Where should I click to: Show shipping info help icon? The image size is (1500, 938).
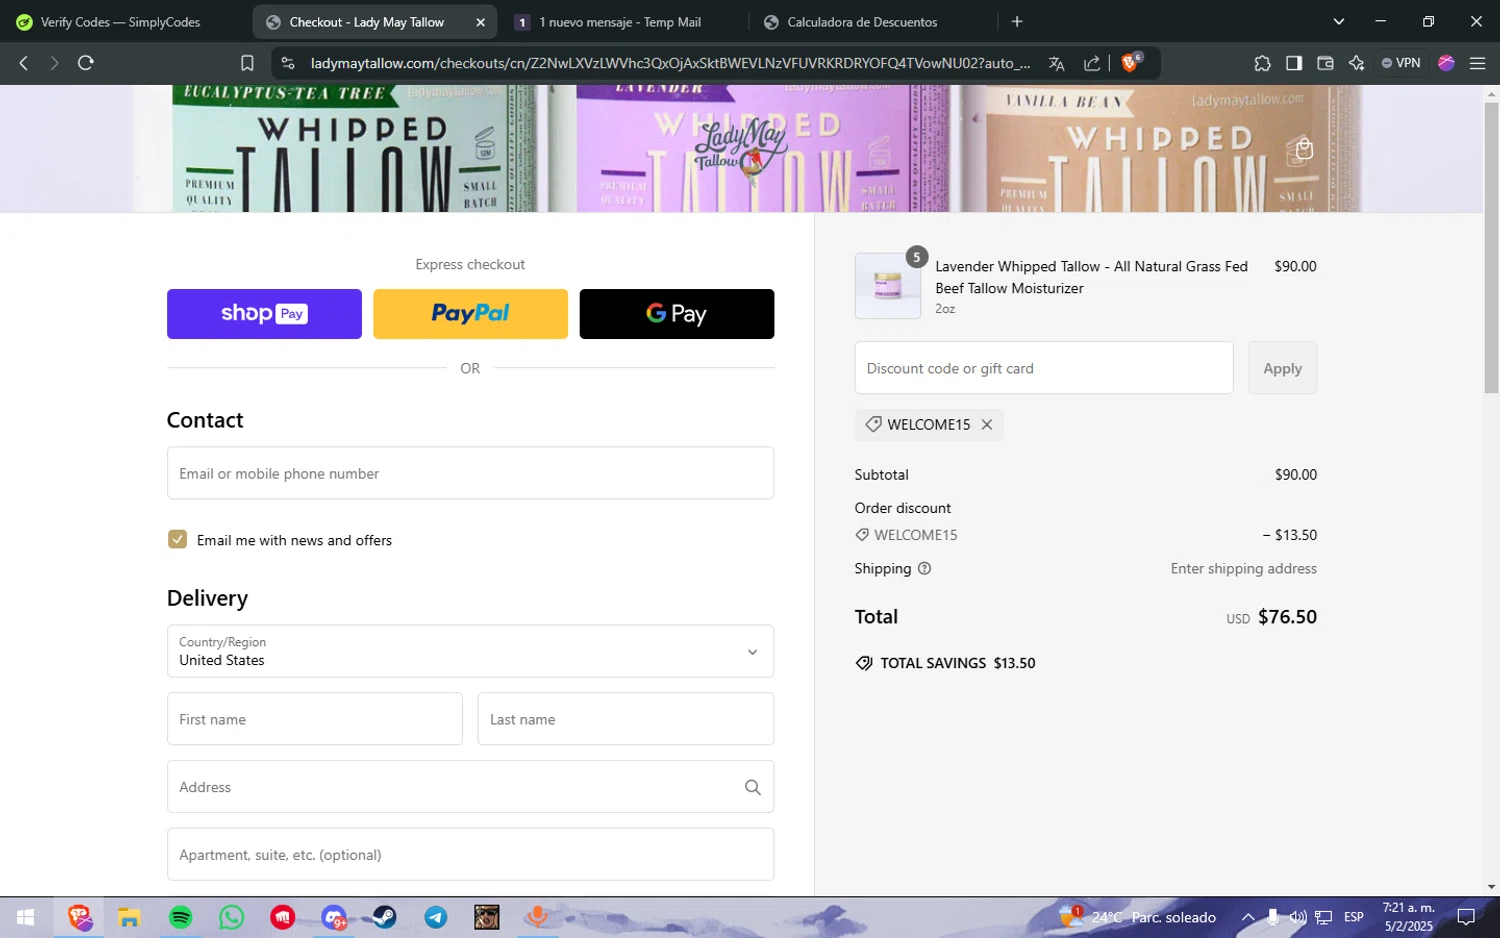[x=924, y=568]
